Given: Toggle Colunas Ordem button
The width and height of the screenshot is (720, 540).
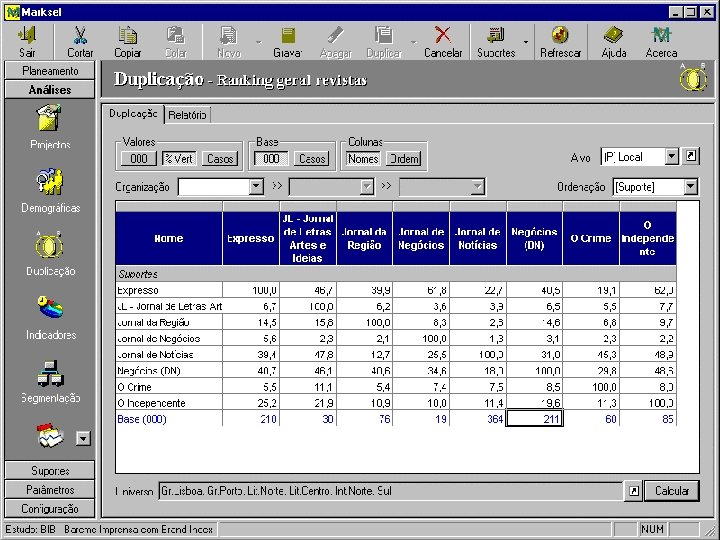Looking at the screenshot, I should click(x=403, y=158).
